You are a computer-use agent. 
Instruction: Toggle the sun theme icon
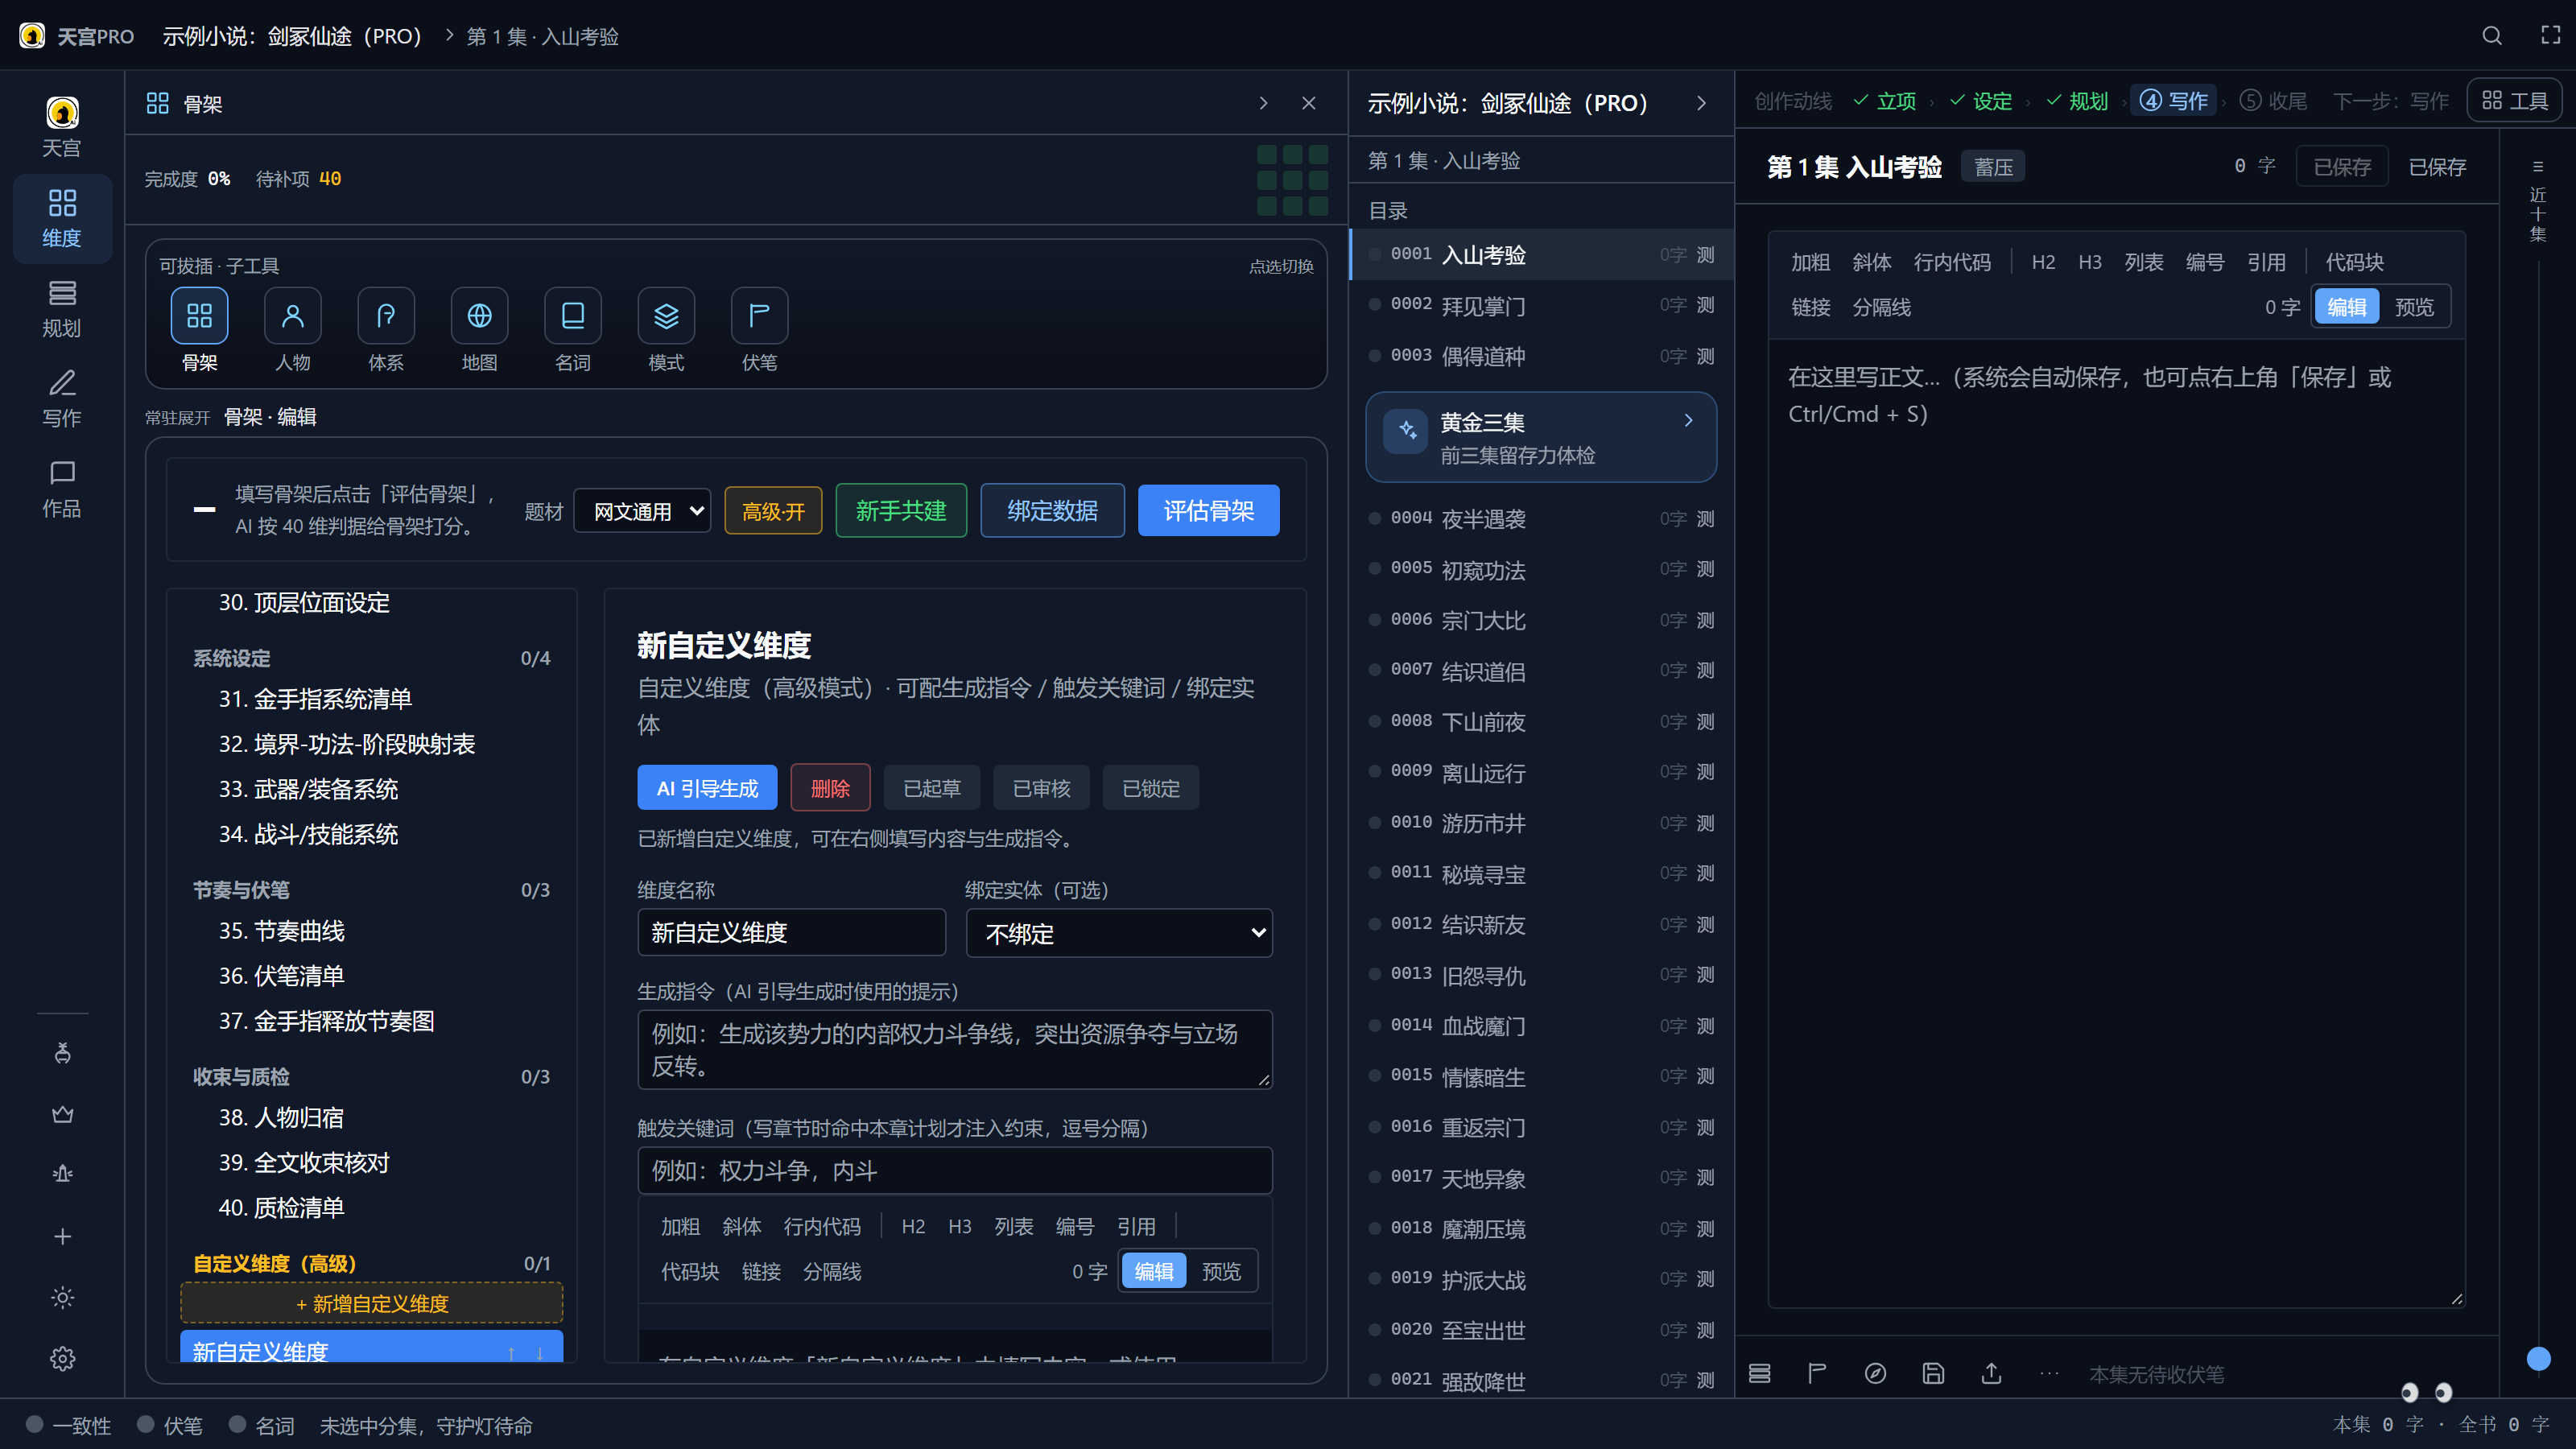62,1297
